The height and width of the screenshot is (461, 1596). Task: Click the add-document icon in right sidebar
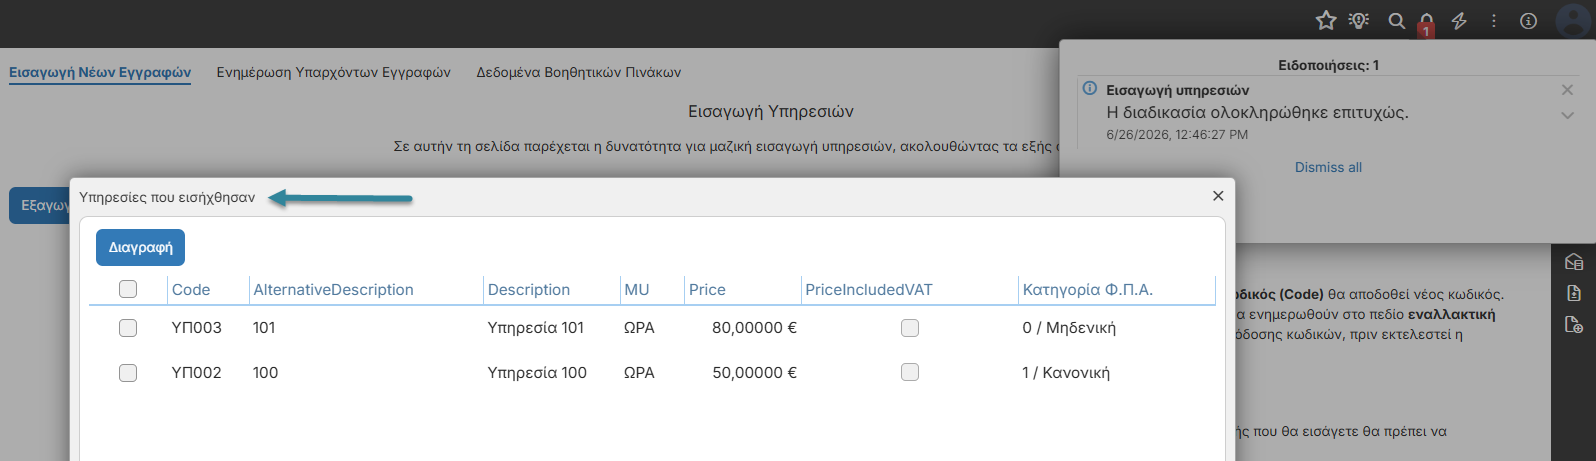(1574, 324)
